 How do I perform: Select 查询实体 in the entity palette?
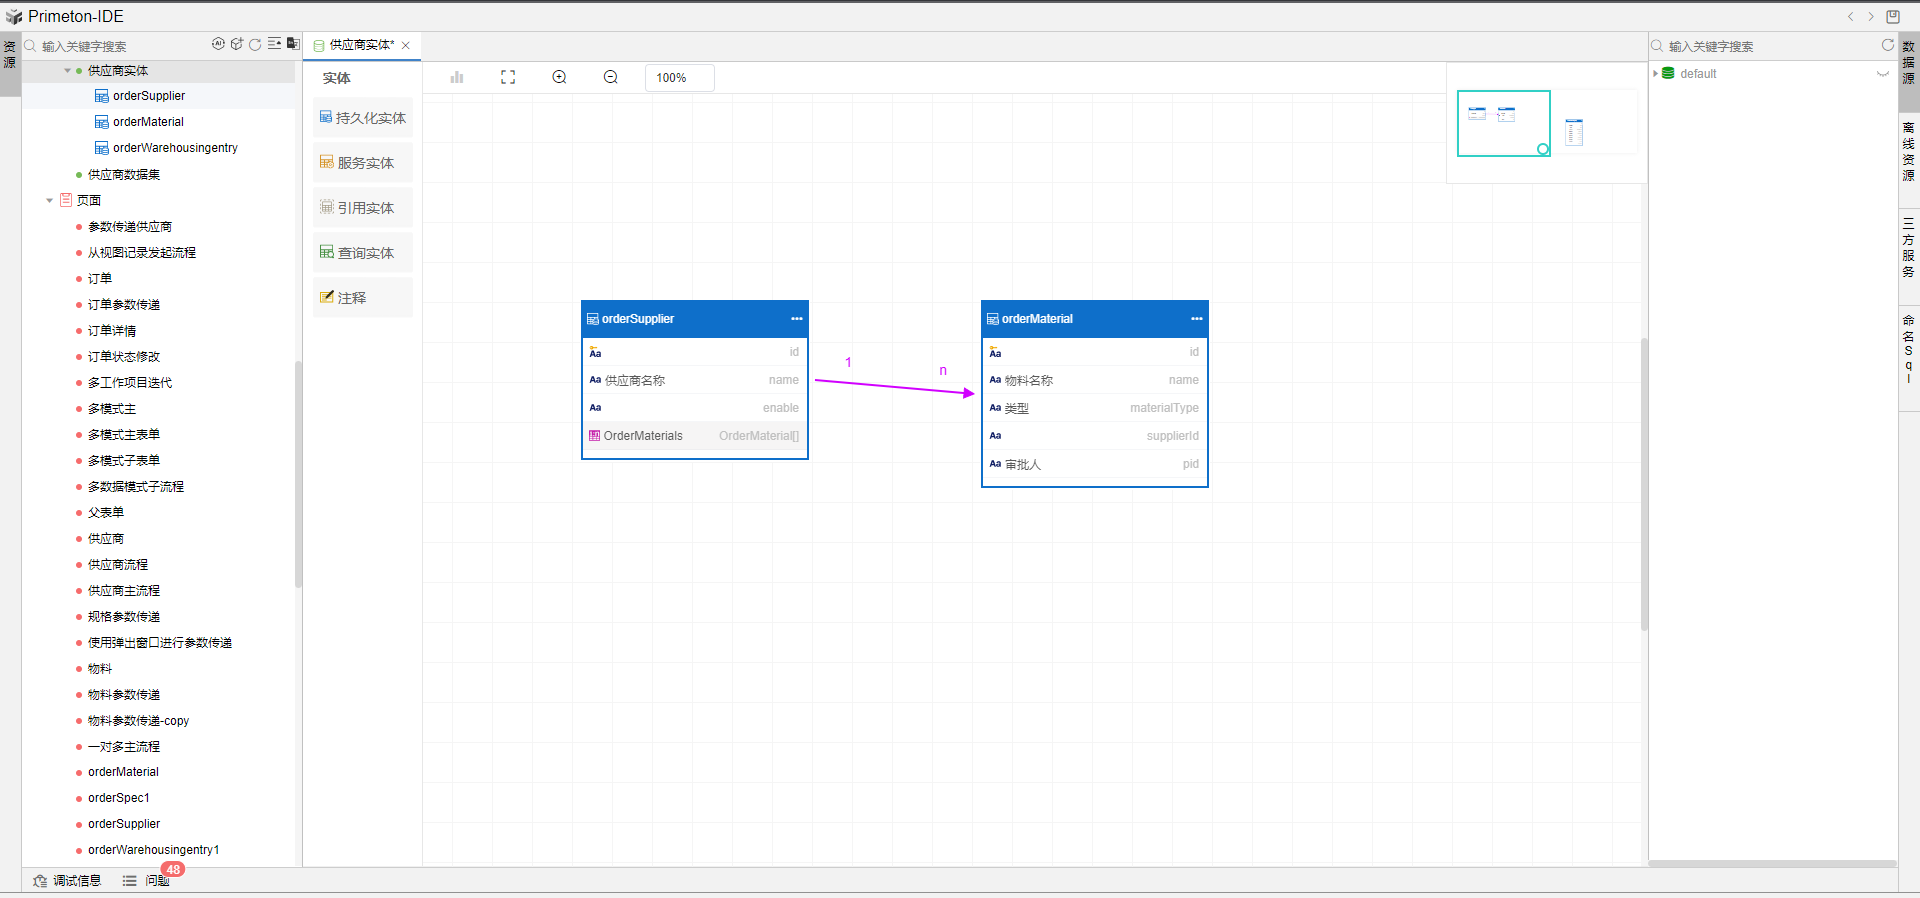click(x=362, y=253)
